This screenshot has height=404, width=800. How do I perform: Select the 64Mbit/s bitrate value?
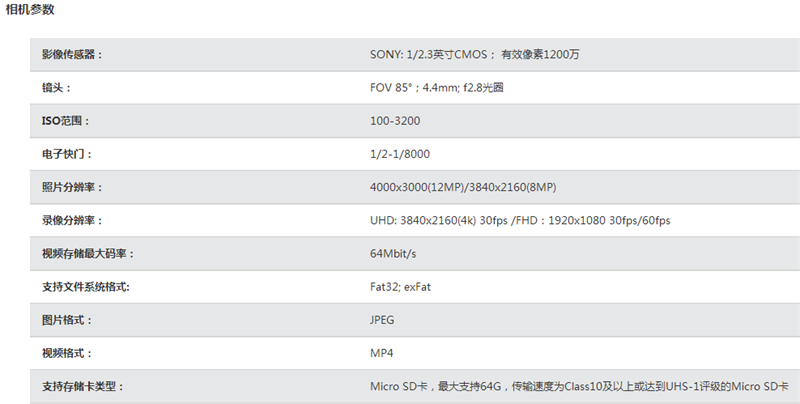click(x=394, y=254)
